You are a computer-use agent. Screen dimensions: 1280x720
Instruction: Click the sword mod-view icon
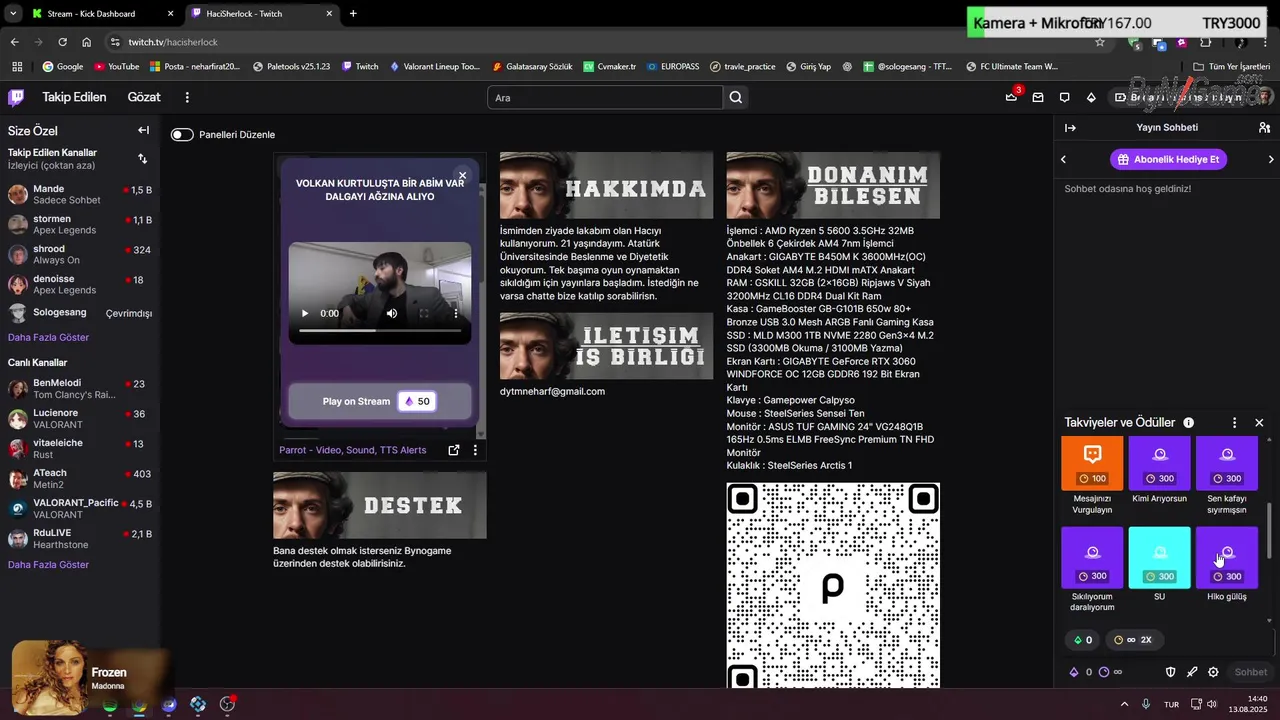pyautogui.click(x=1192, y=672)
